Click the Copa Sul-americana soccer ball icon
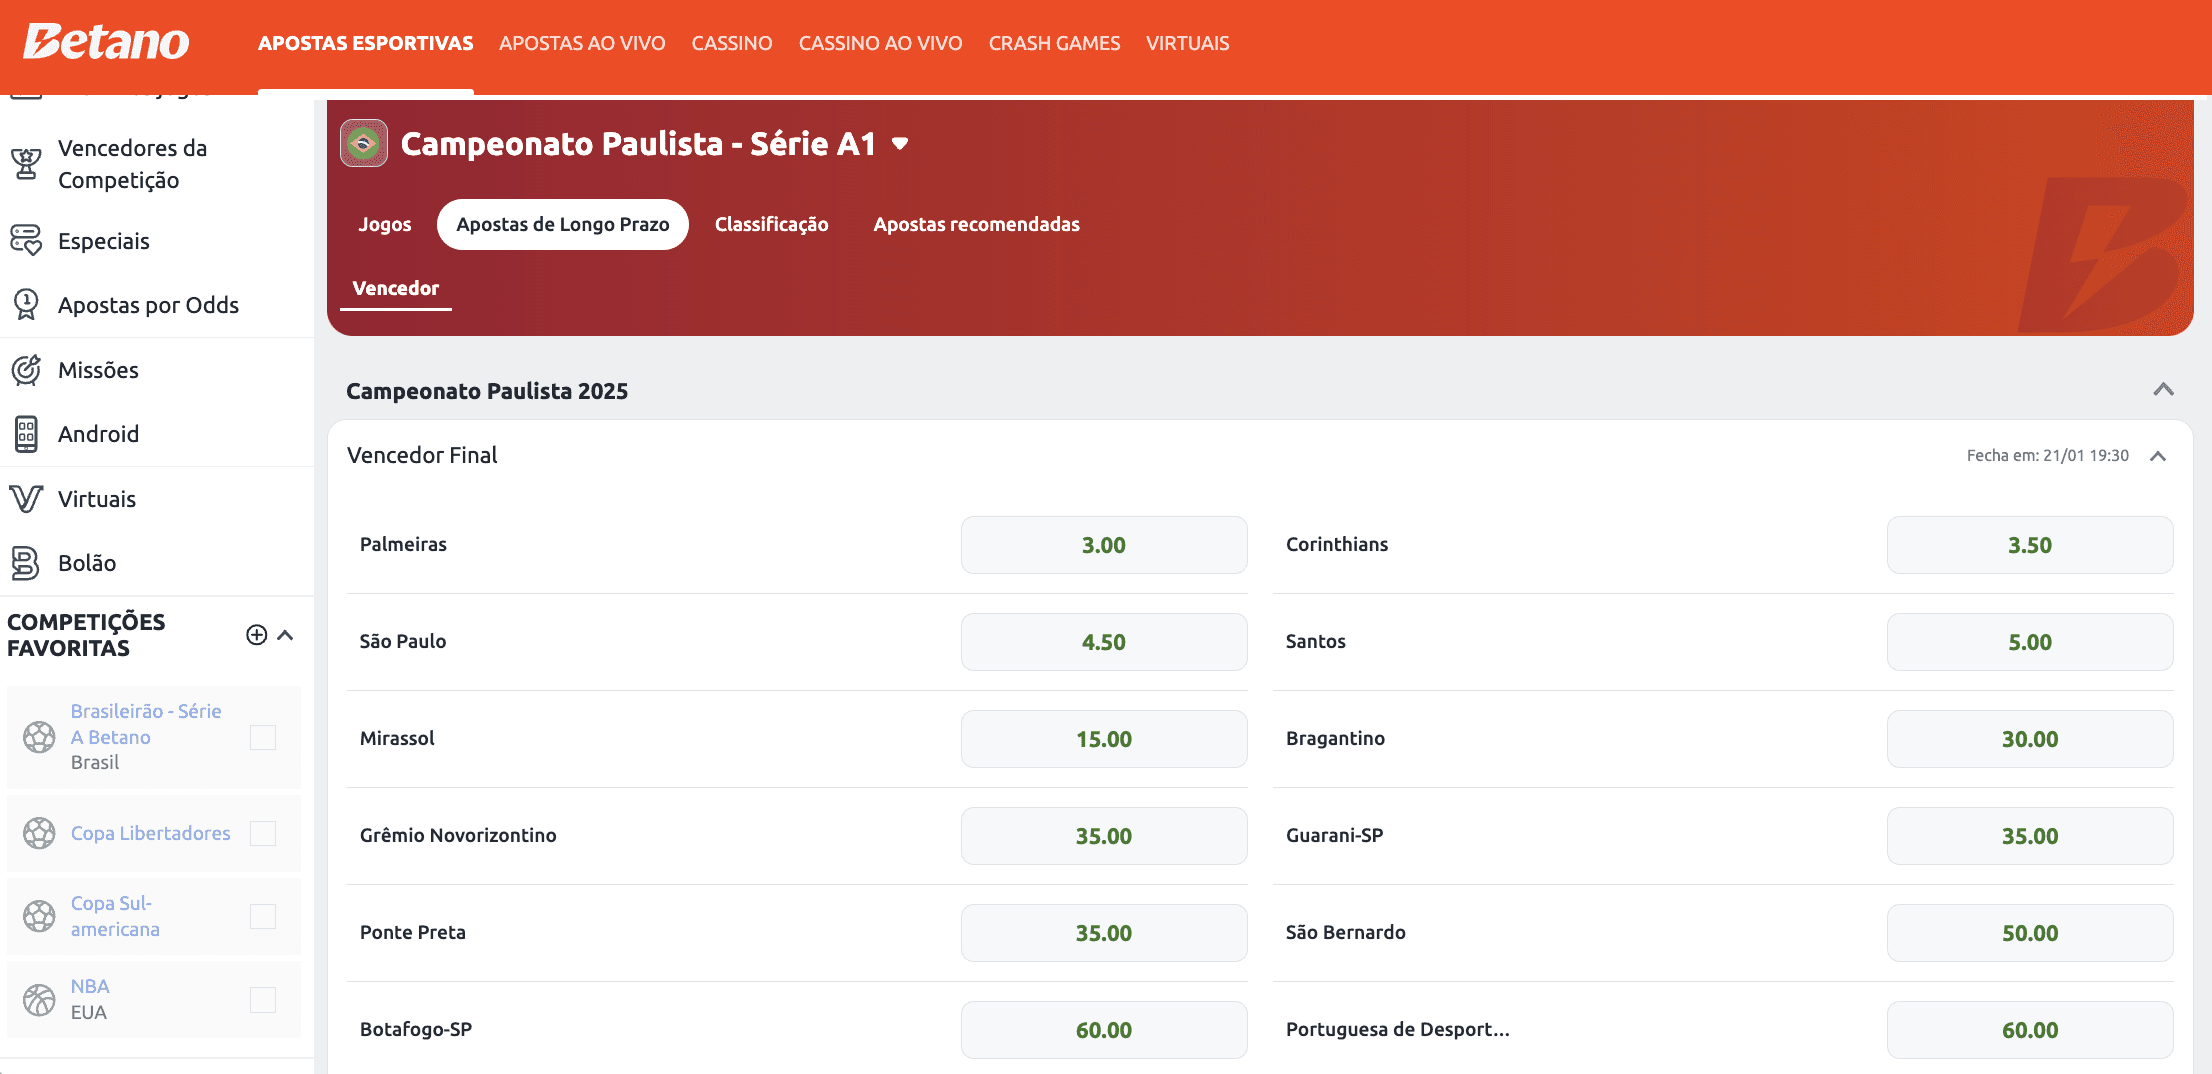Image resolution: width=2212 pixels, height=1074 pixels. click(39, 916)
